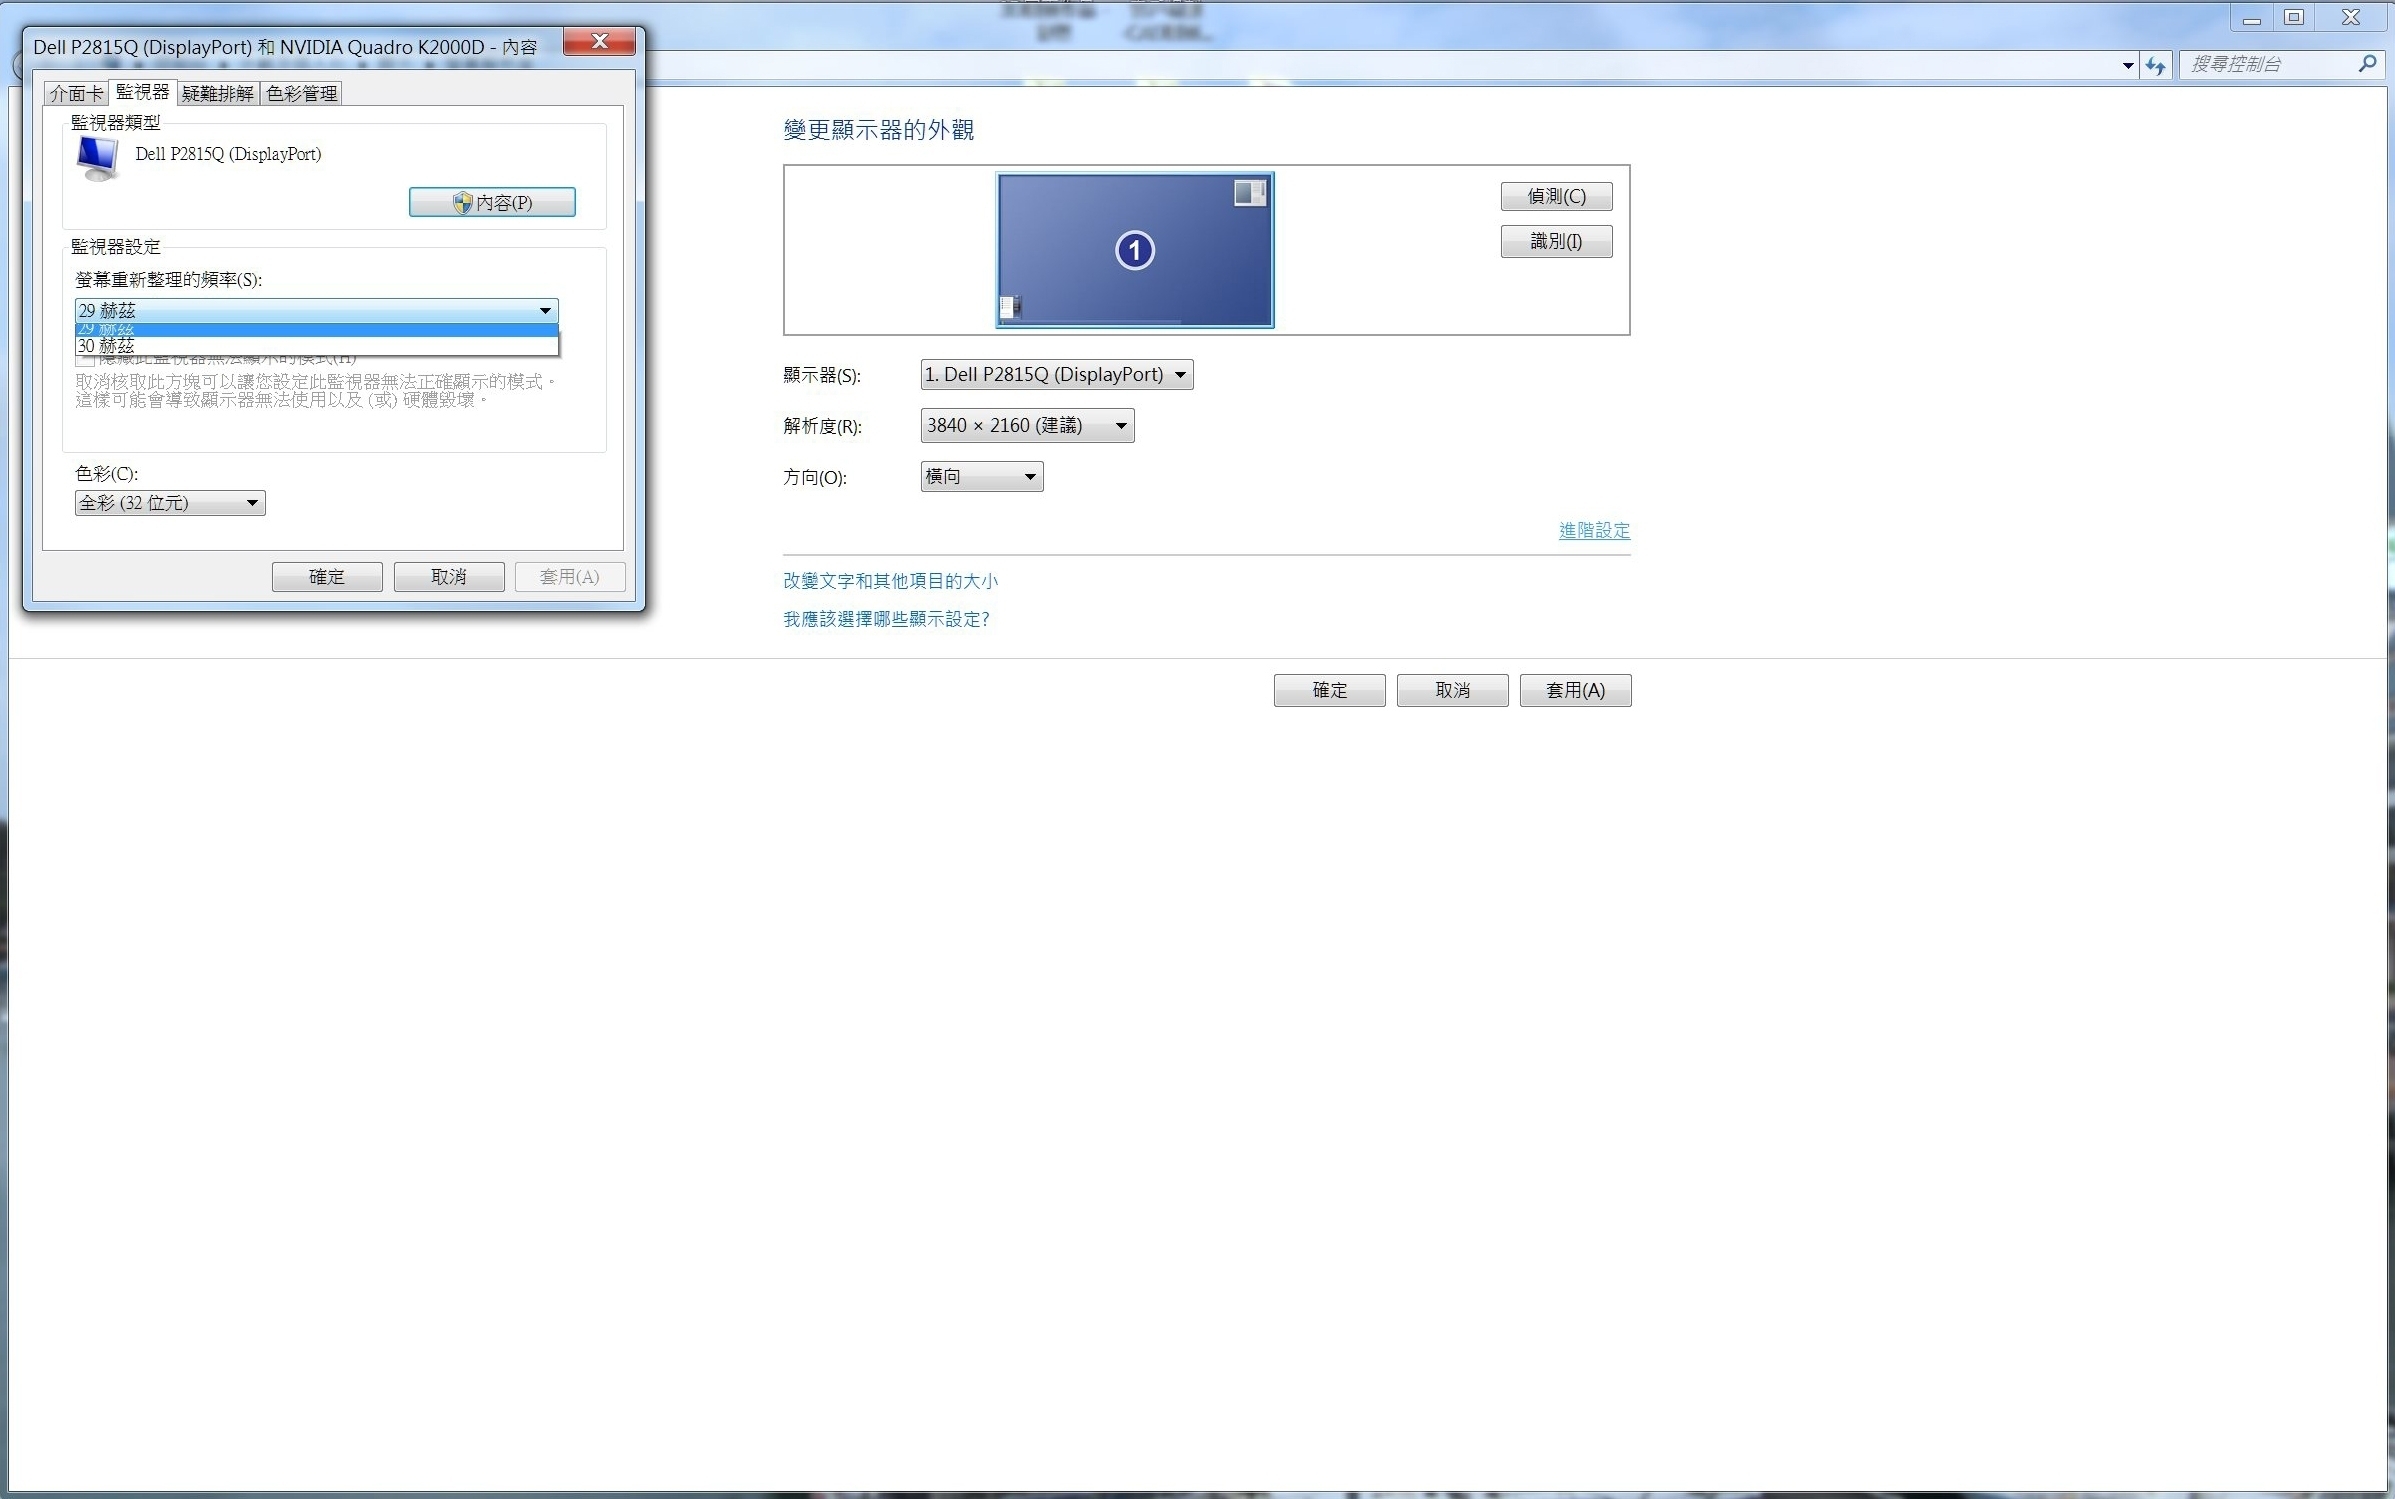The image size is (2395, 1499).
Task: Close the control panel window
Action: 2351,18
